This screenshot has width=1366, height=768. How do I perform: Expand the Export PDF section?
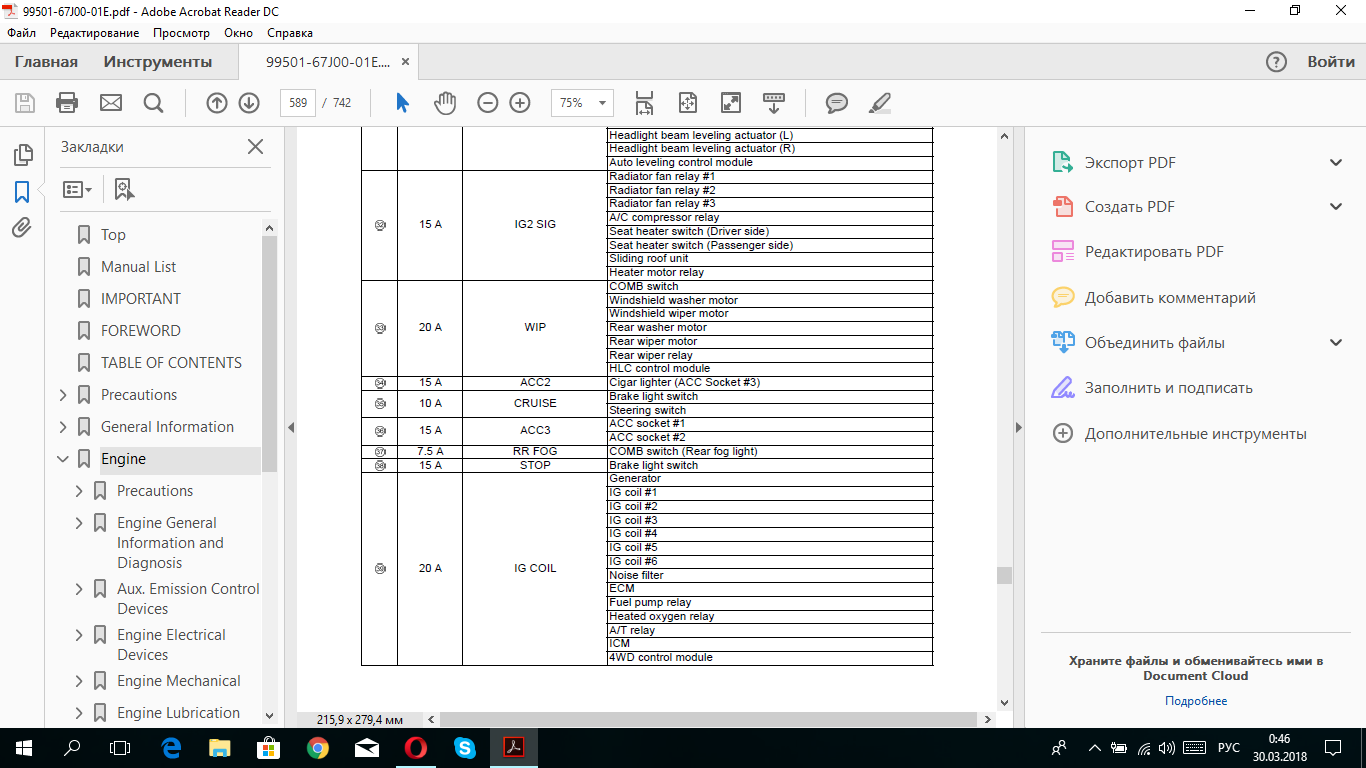coord(1336,163)
